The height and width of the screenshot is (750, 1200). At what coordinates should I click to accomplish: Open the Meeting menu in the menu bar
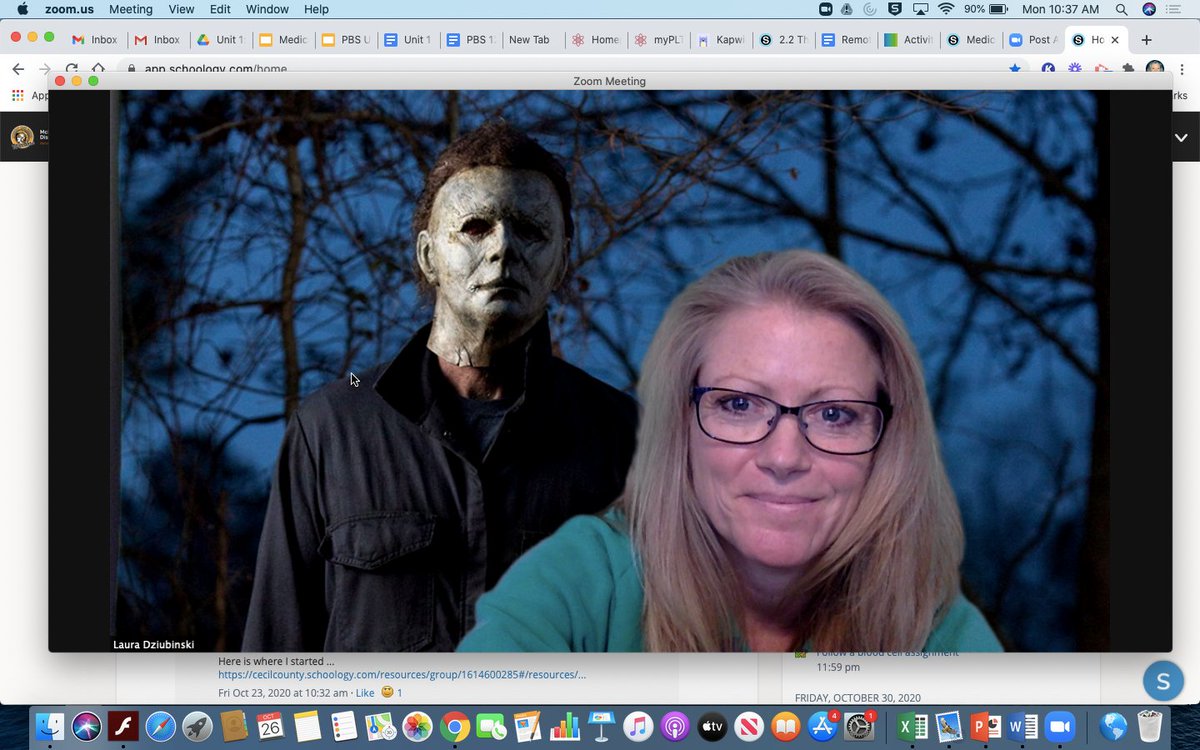pyautogui.click(x=131, y=9)
